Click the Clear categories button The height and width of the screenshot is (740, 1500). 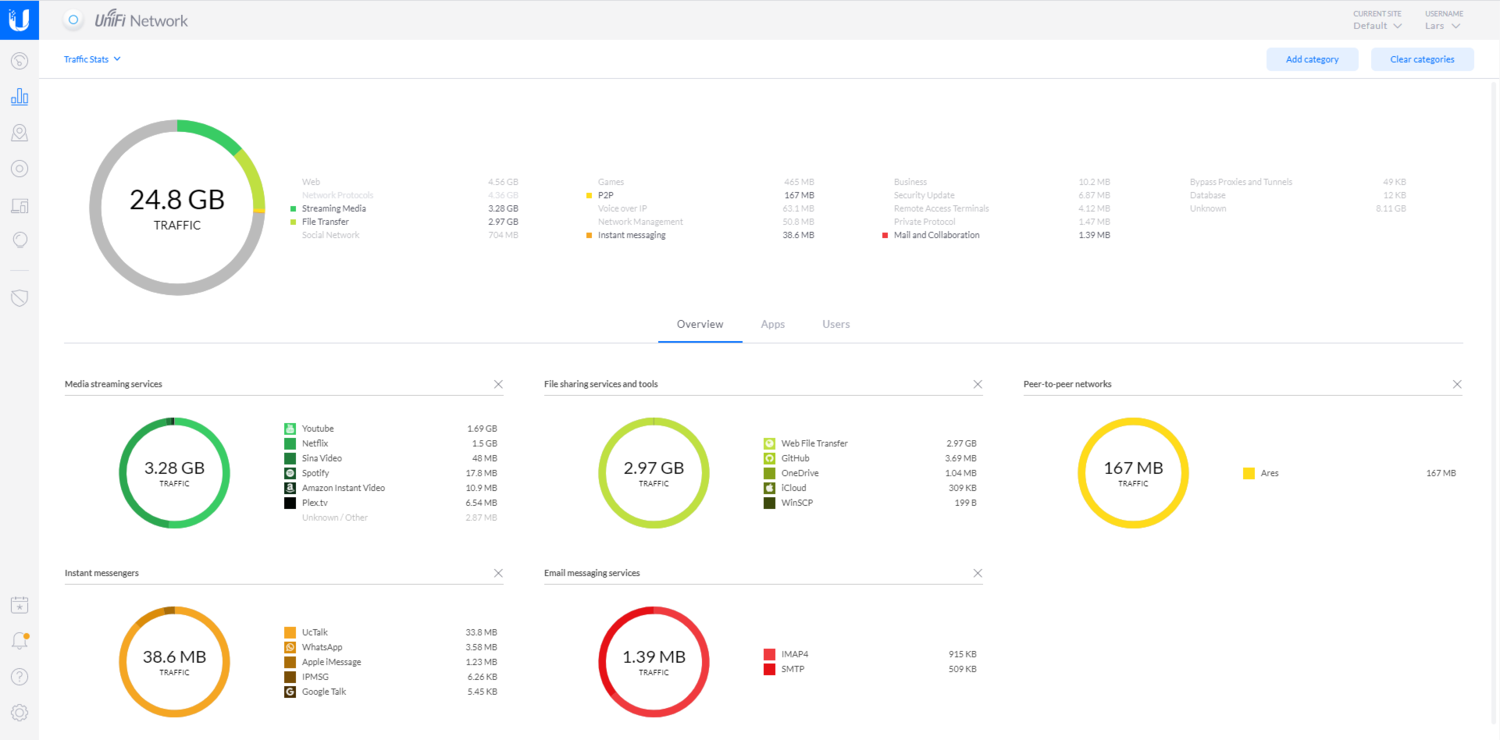[1421, 58]
